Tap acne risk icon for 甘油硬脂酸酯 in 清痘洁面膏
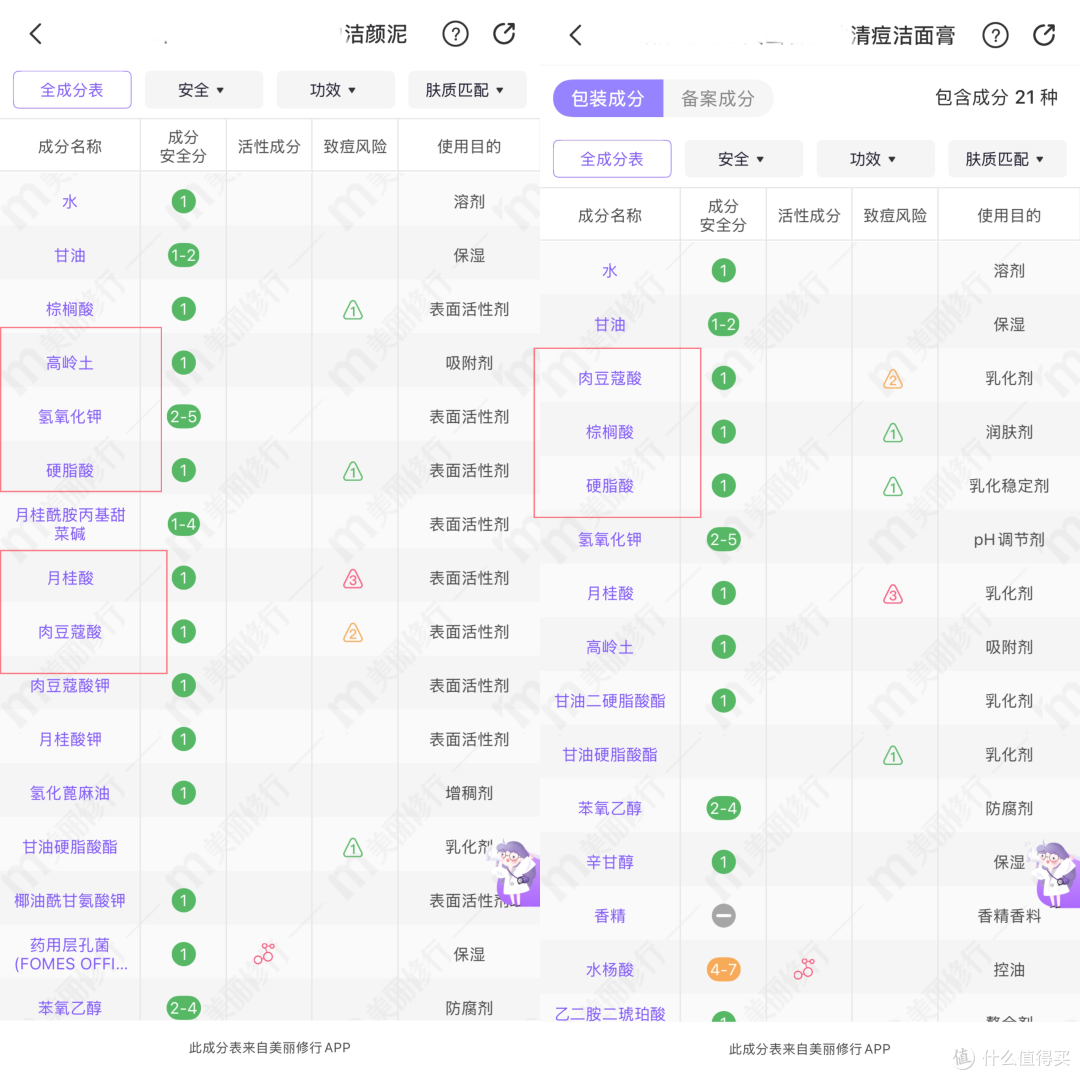Screen dimensions: 1080x1080 click(x=893, y=756)
